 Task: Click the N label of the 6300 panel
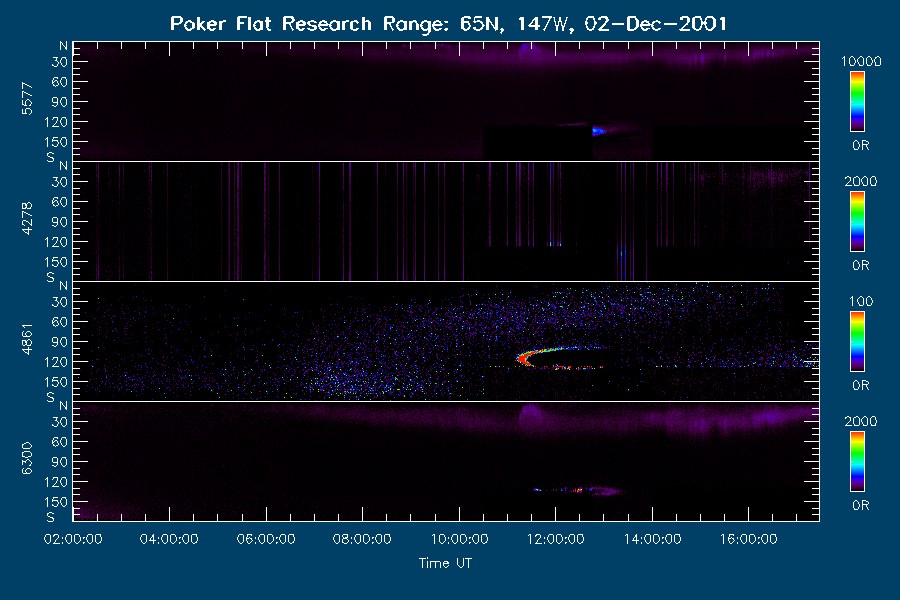point(63,406)
